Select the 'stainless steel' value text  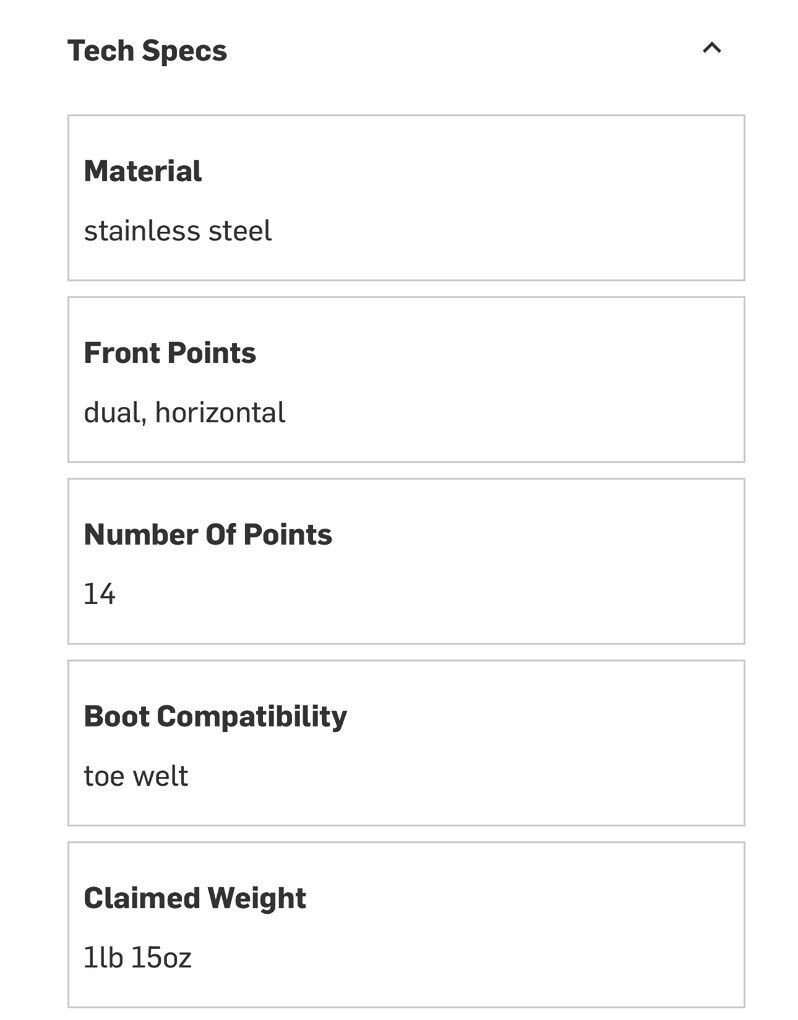178,231
